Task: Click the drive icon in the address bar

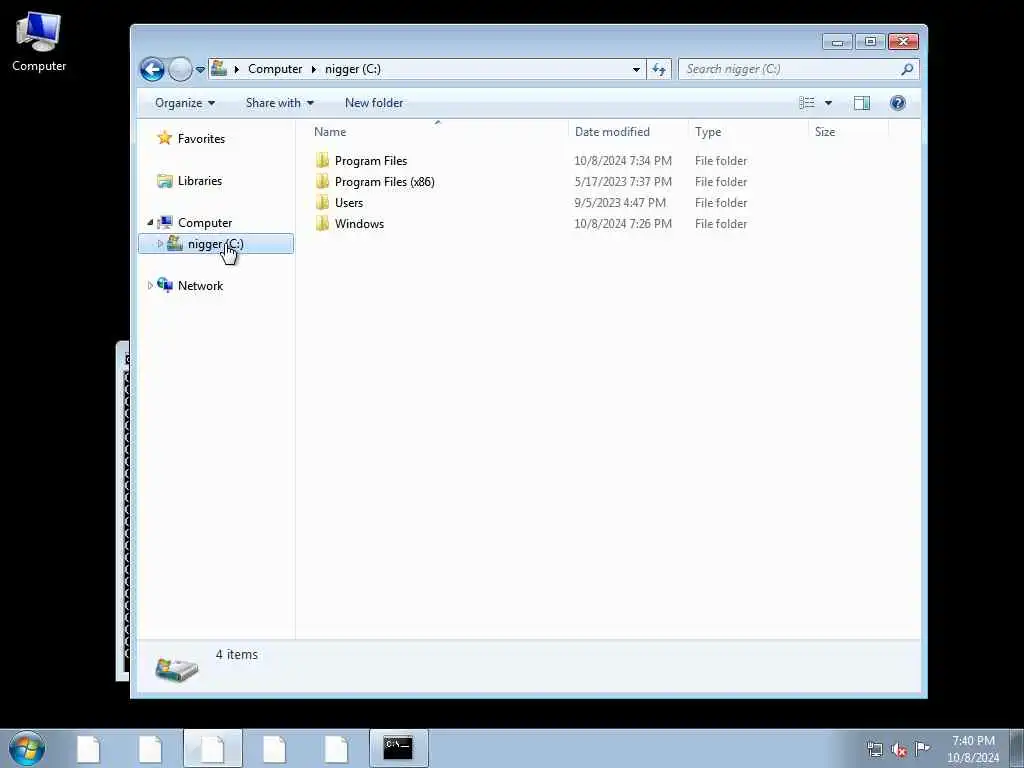Action: click(x=219, y=68)
